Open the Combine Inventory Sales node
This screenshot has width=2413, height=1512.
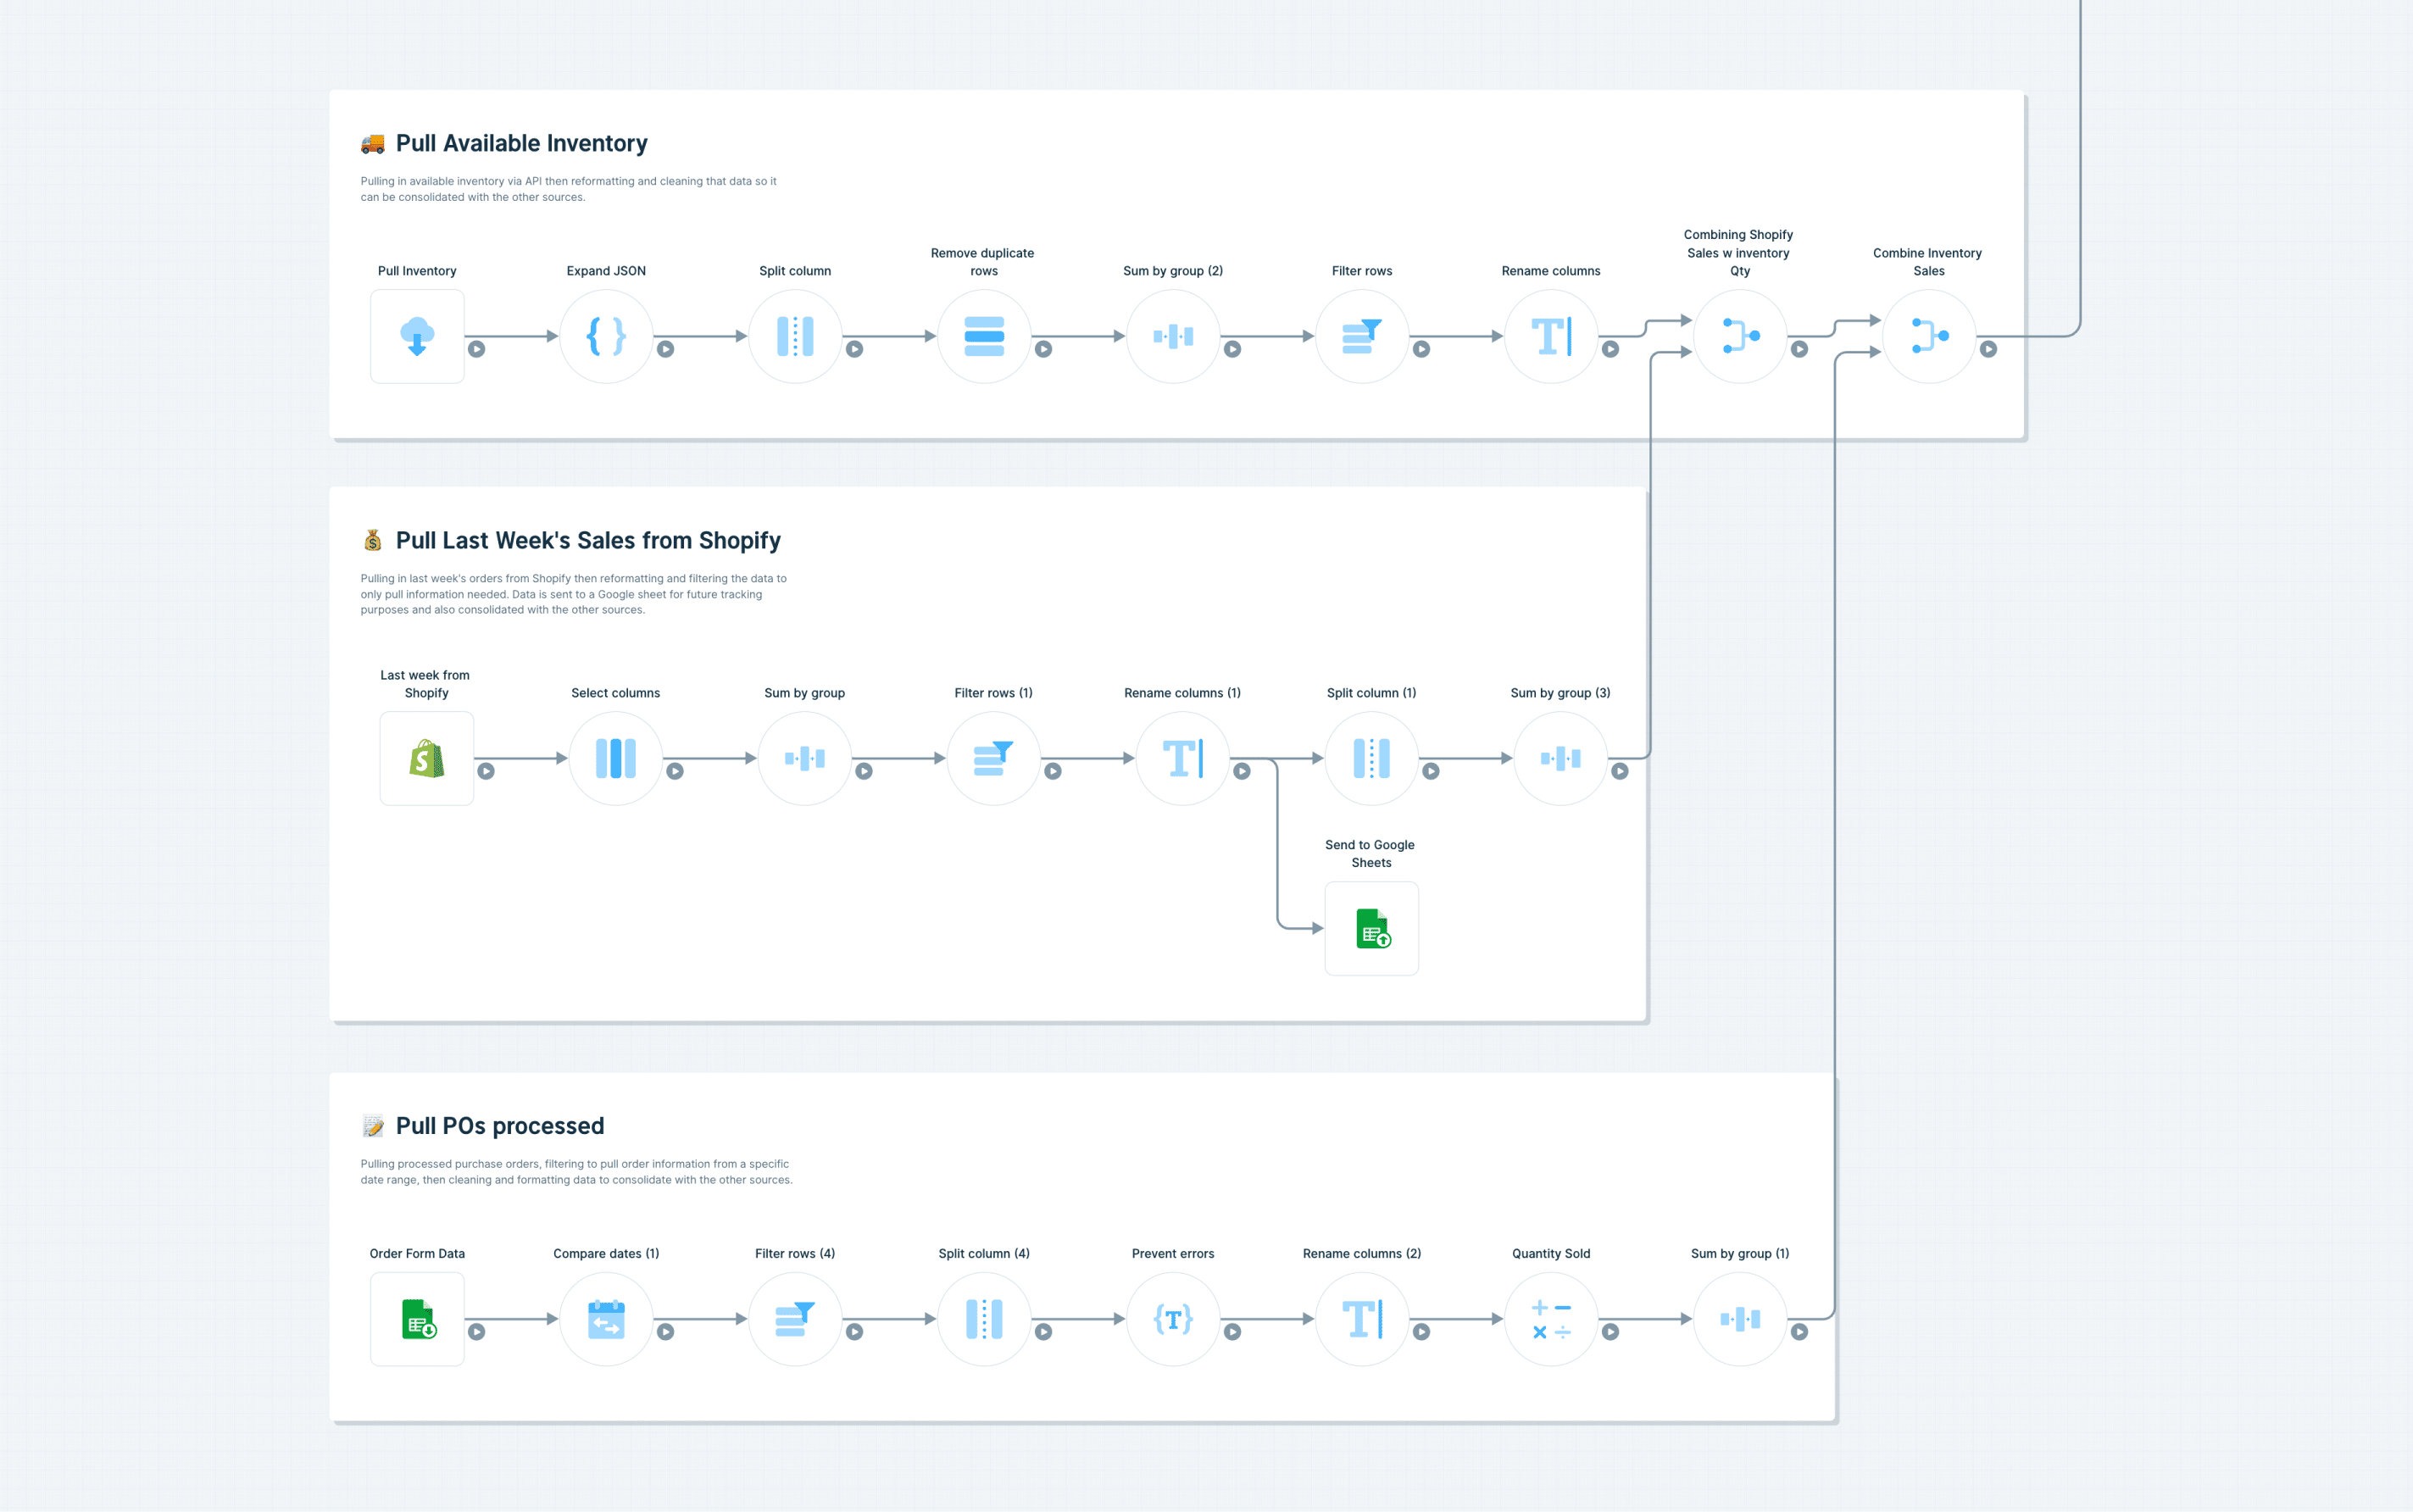pos(1929,336)
